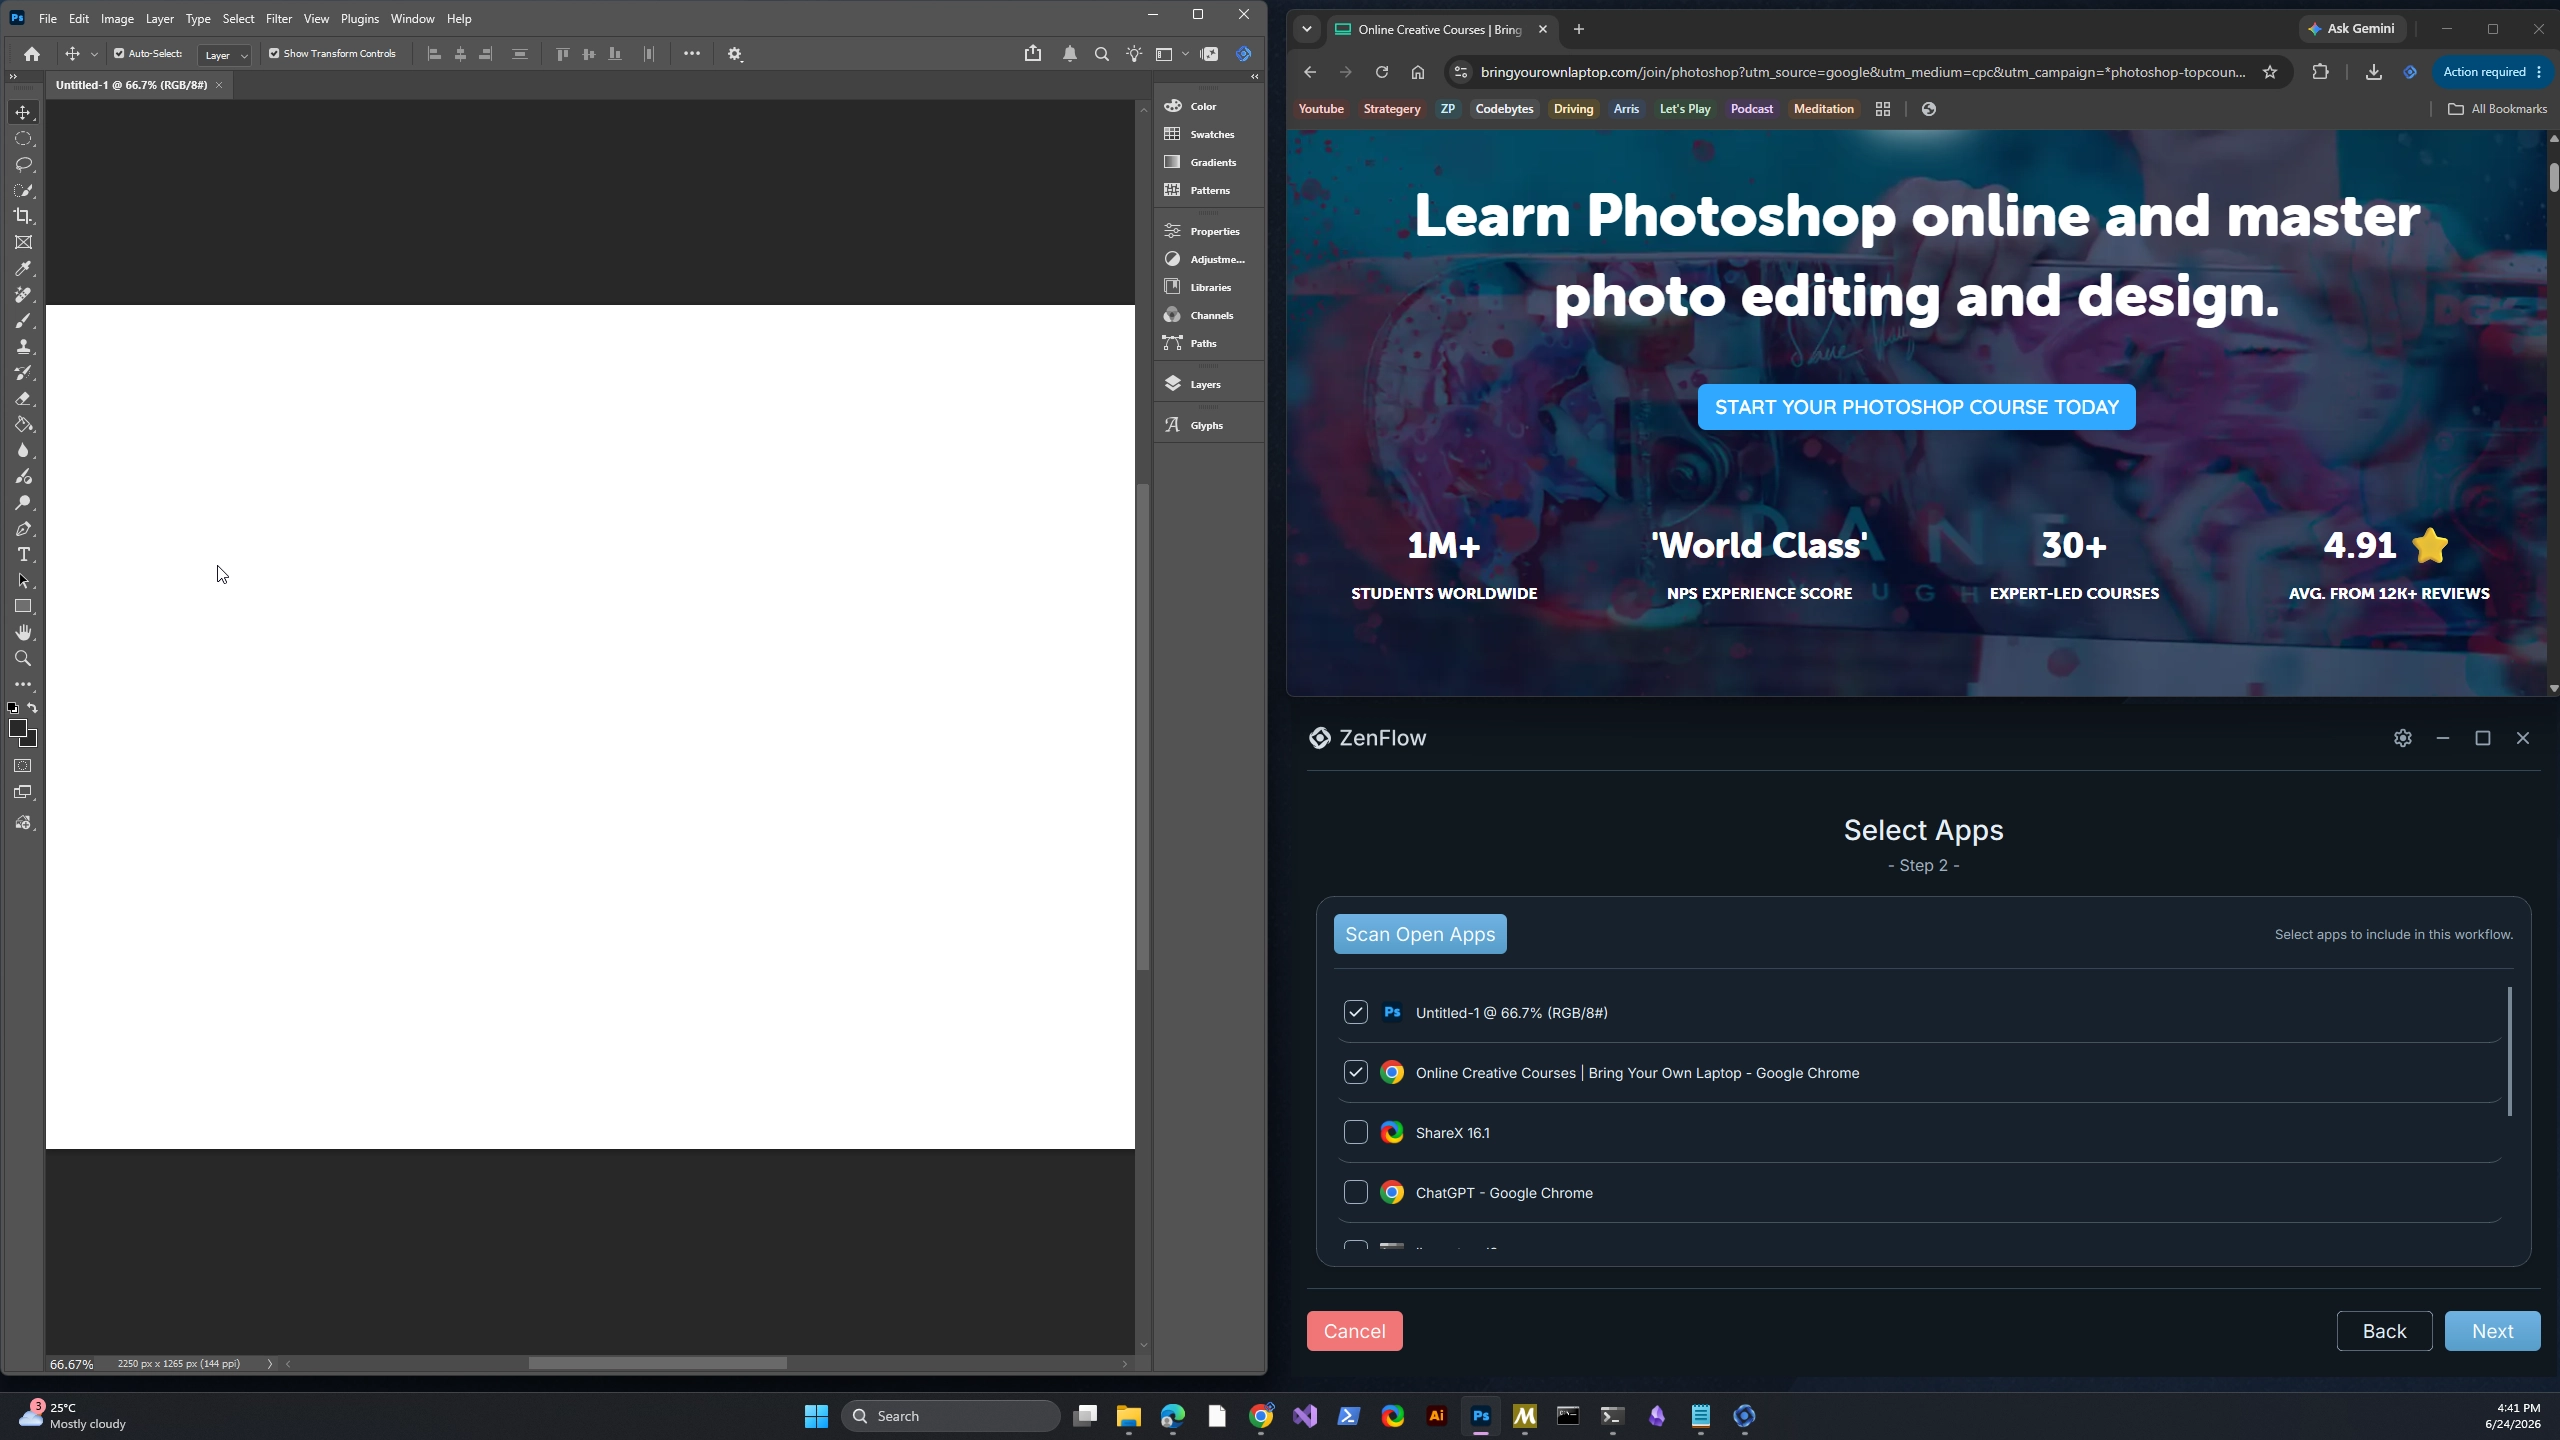This screenshot has height=1440, width=2560.
Task: Select the Brush tool
Action: (23, 320)
